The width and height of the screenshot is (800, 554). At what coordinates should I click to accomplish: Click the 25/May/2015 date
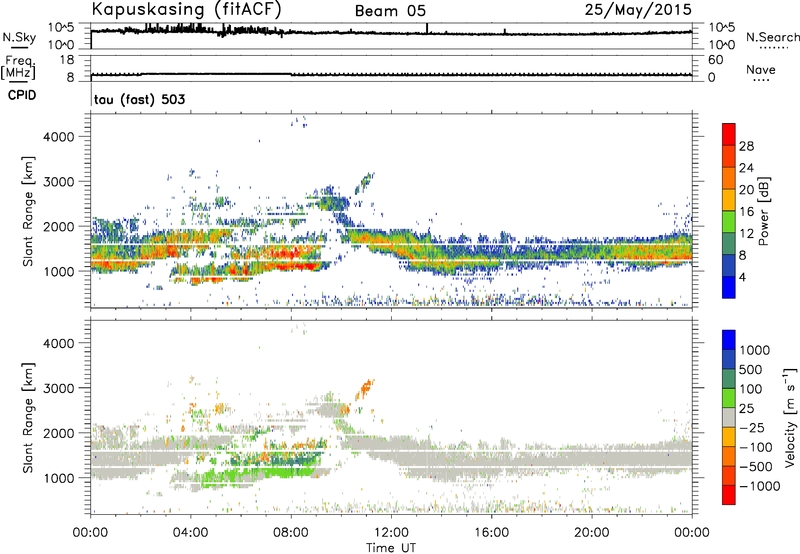point(638,9)
